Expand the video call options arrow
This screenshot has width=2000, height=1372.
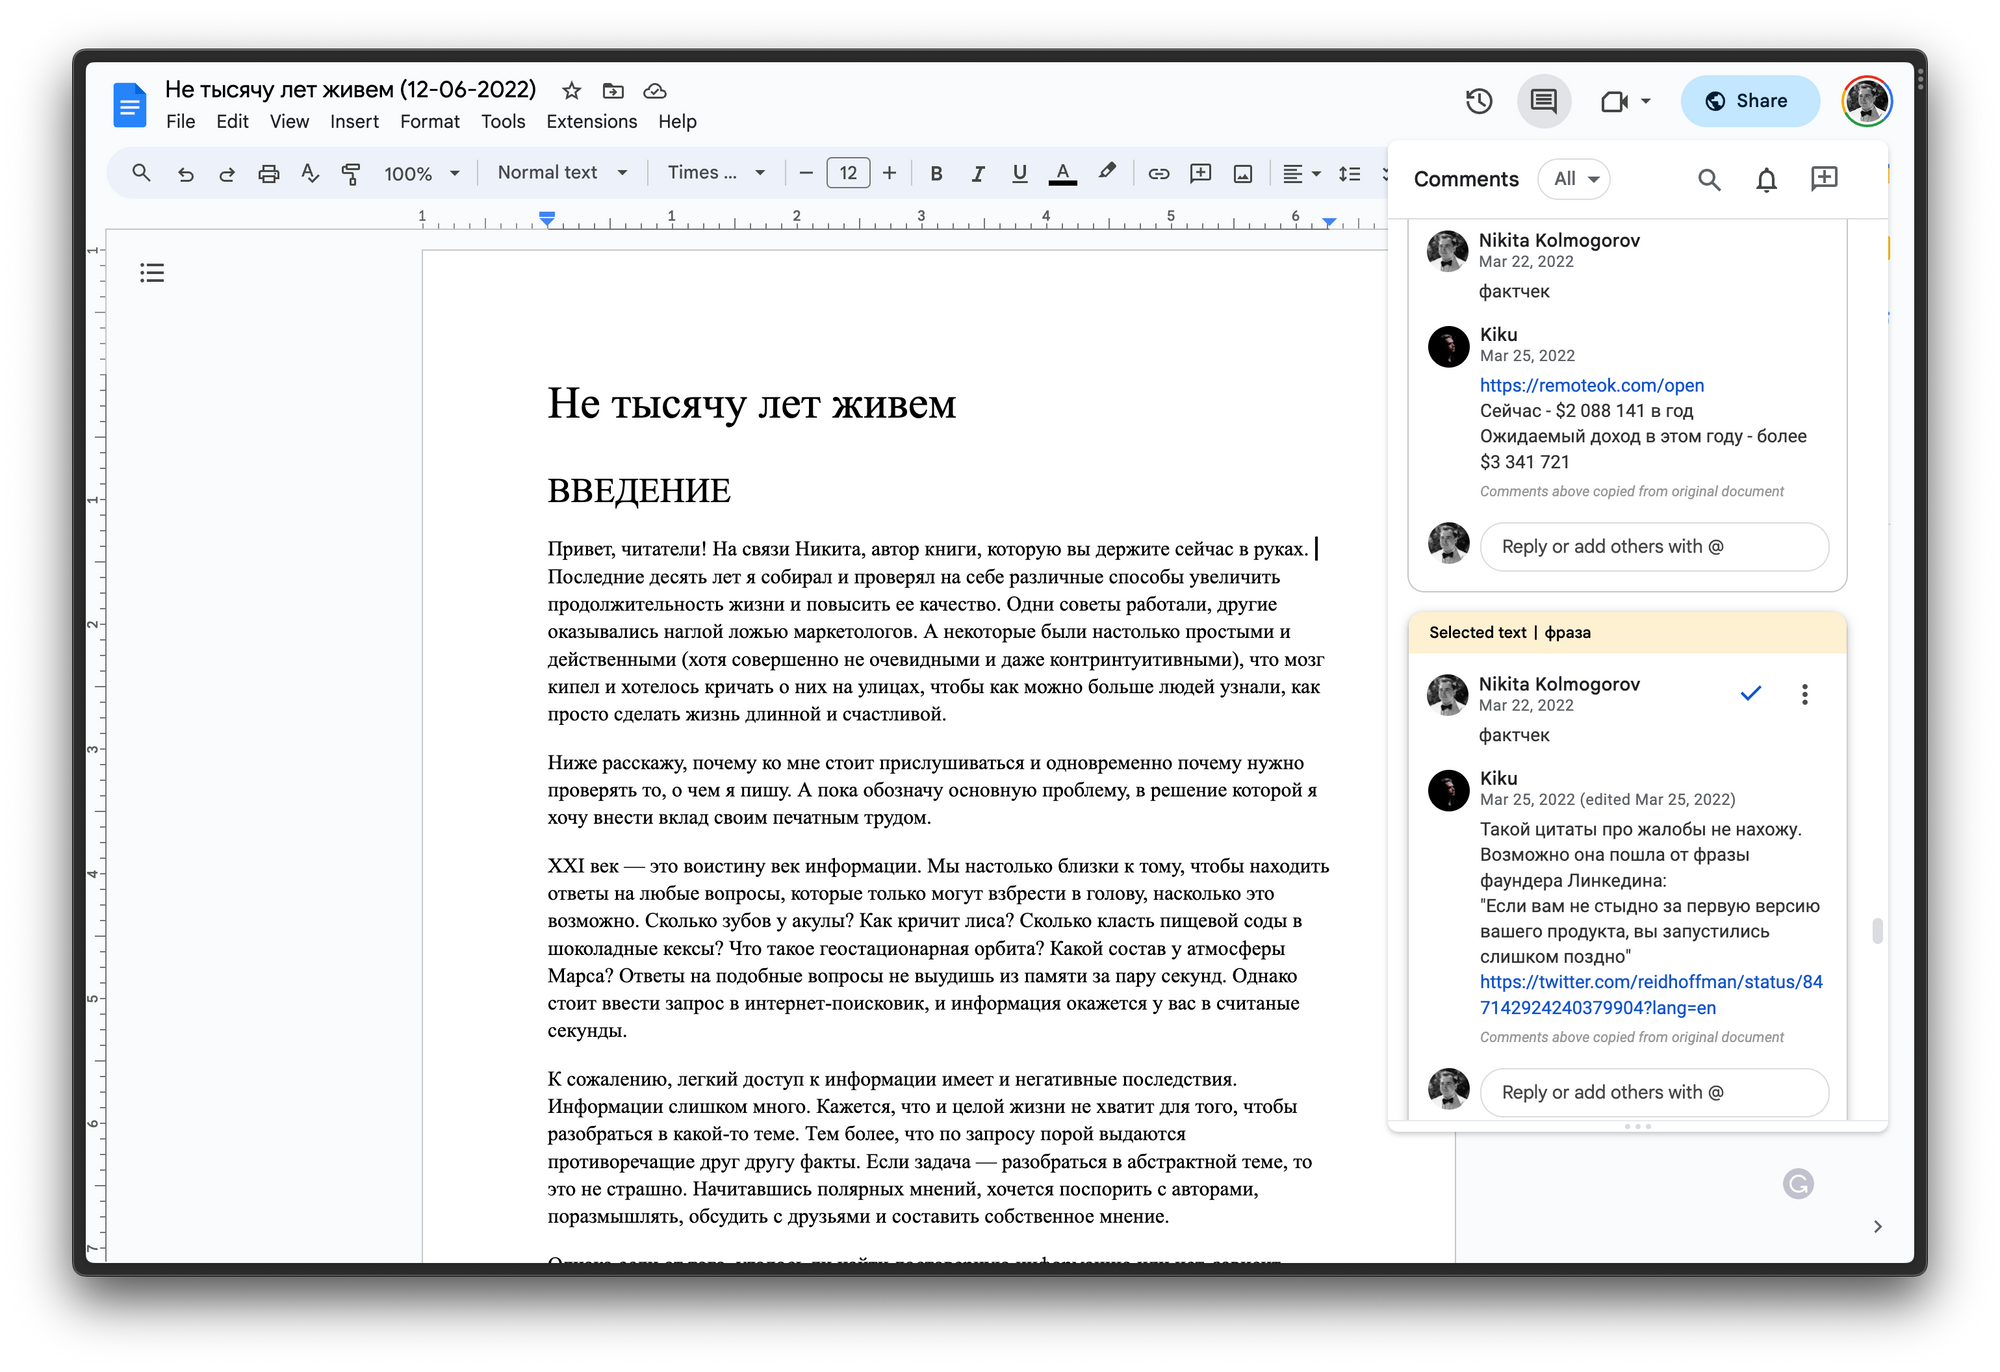click(1646, 101)
